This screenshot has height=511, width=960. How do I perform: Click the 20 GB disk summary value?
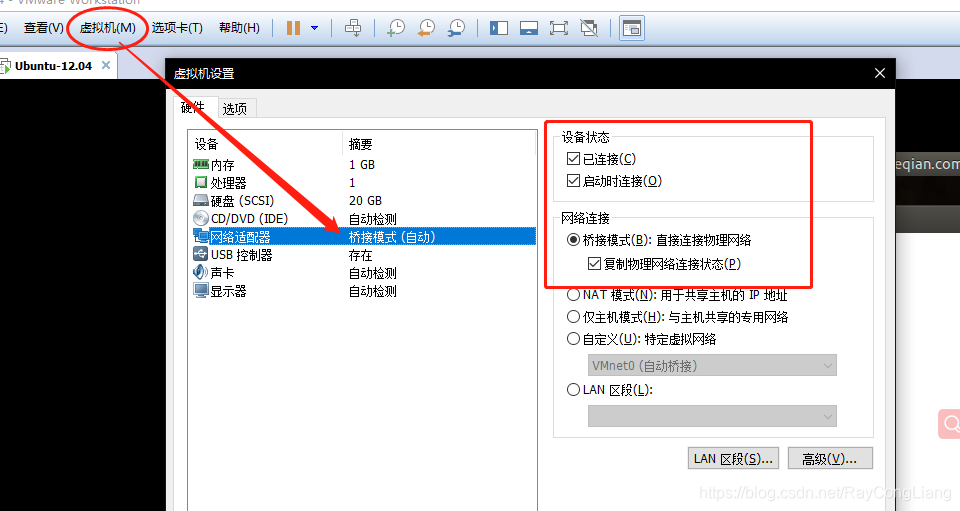pos(366,201)
